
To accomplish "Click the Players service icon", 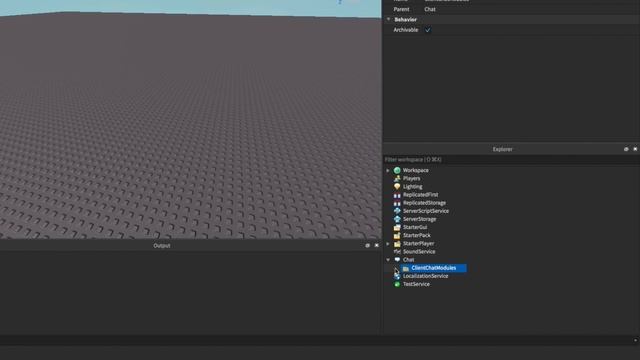I will coord(397,178).
